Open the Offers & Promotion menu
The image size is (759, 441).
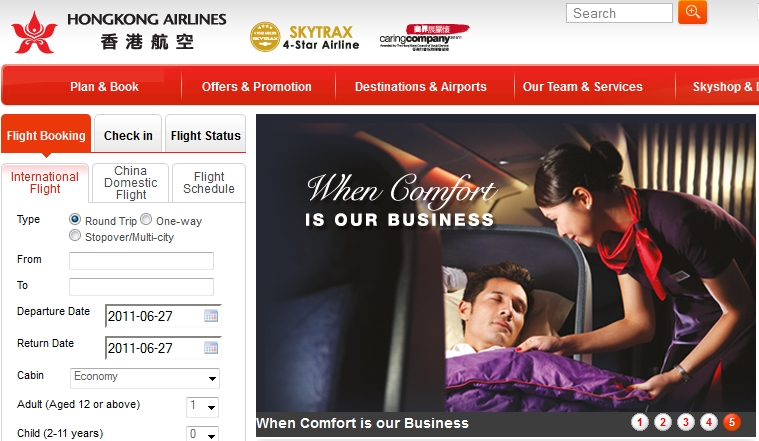click(x=257, y=87)
